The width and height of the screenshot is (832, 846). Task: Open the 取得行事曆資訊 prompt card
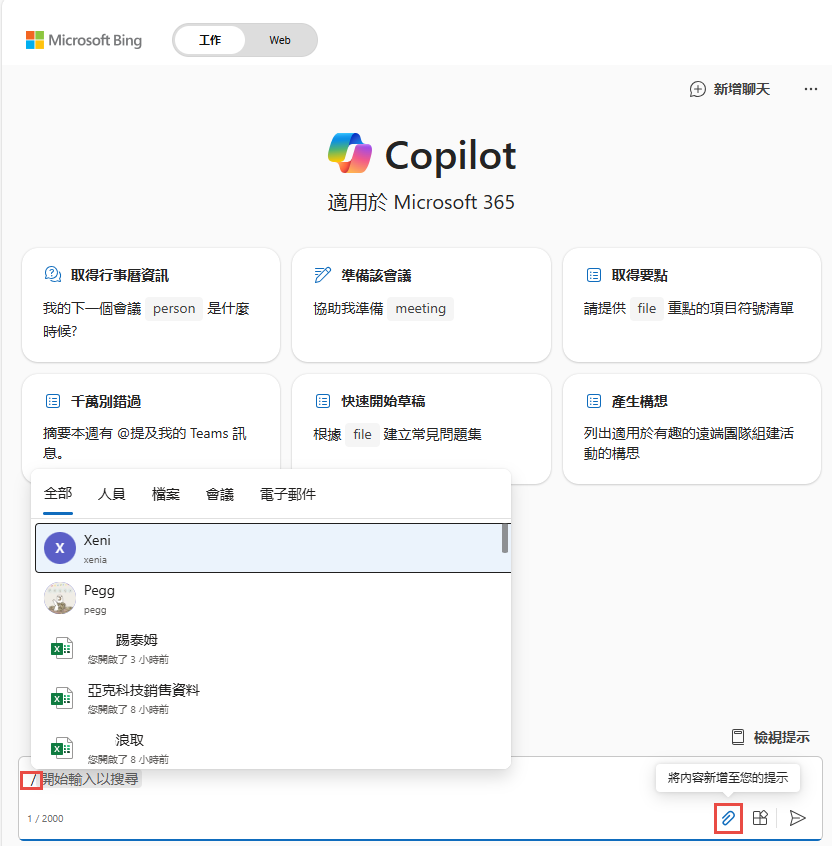point(151,305)
